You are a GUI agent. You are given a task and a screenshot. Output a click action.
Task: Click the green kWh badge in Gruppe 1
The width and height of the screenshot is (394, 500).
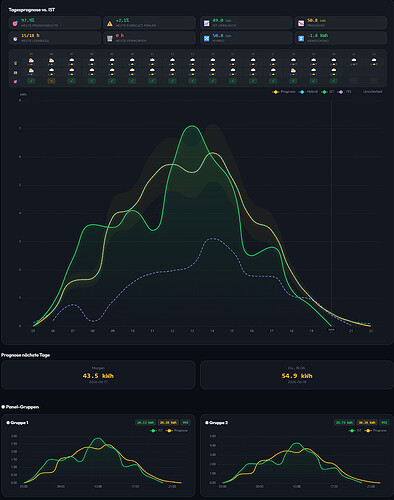(x=146, y=423)
